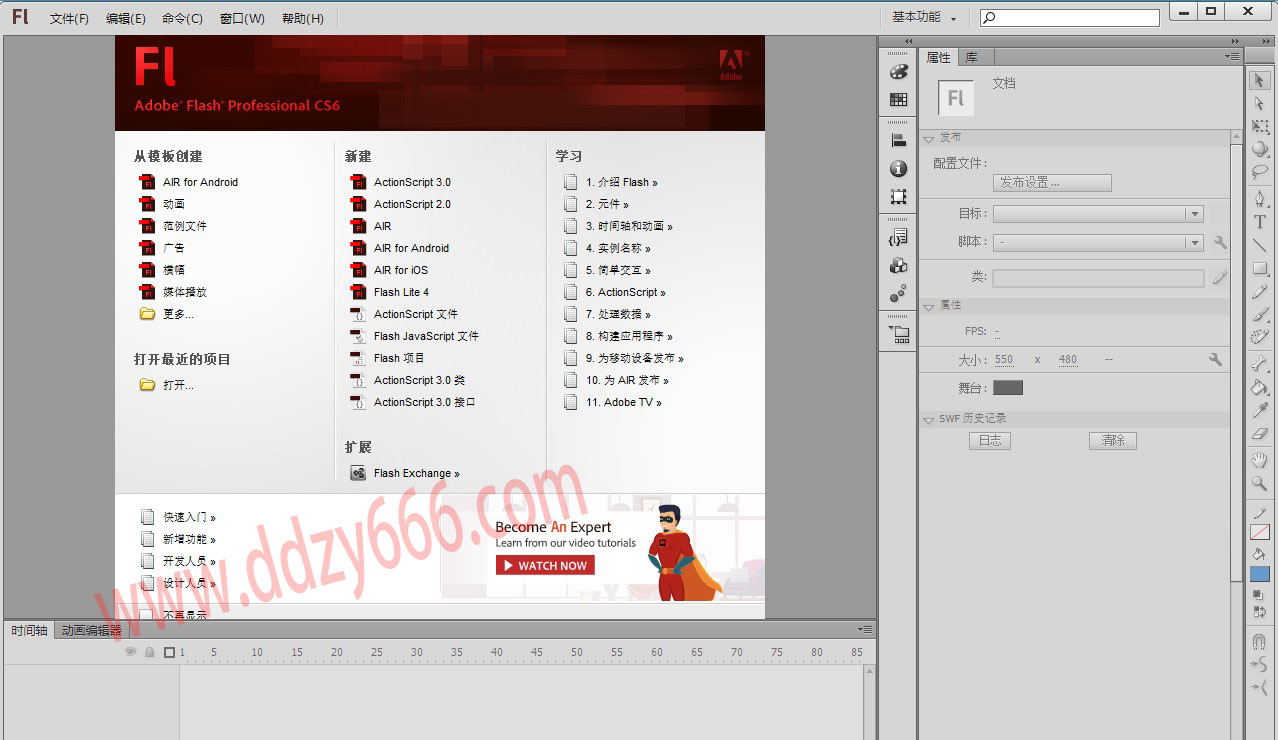Screen dimensions: 1278x740
Task: Click the 日志 button
Action: pos(990,440)
